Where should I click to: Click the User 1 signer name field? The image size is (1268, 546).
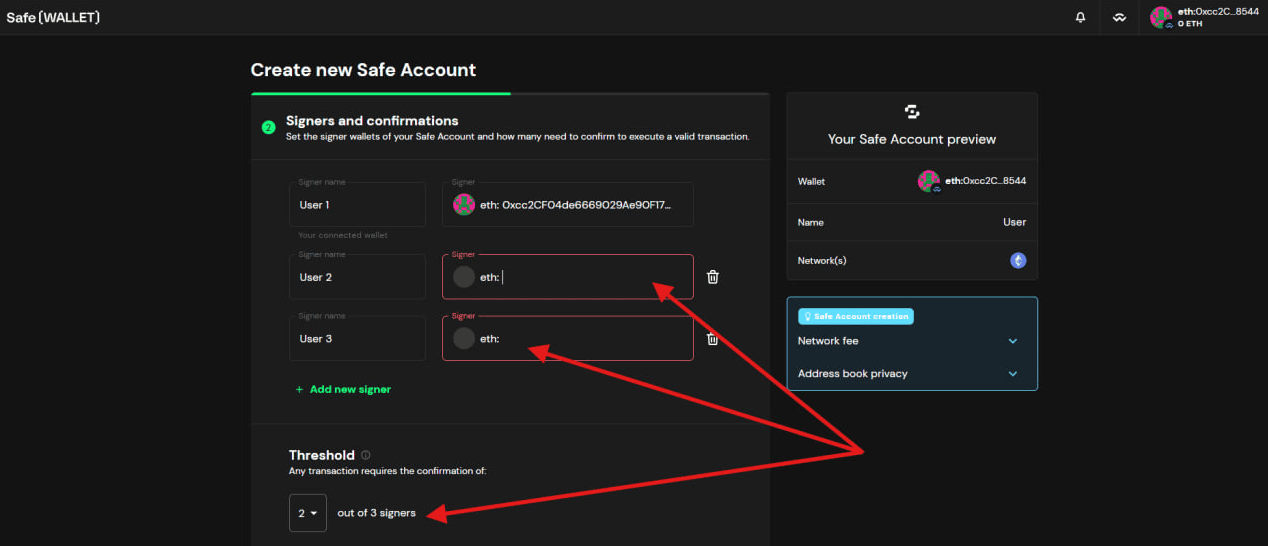[358, 204]
